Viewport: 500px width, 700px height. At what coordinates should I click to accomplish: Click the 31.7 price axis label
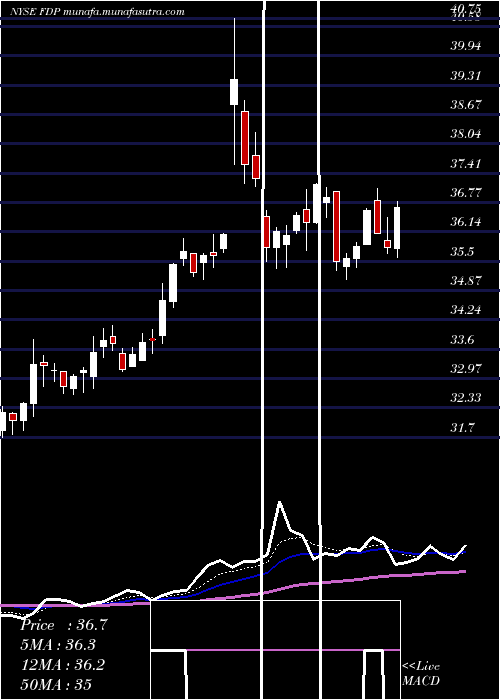[462, 428]
